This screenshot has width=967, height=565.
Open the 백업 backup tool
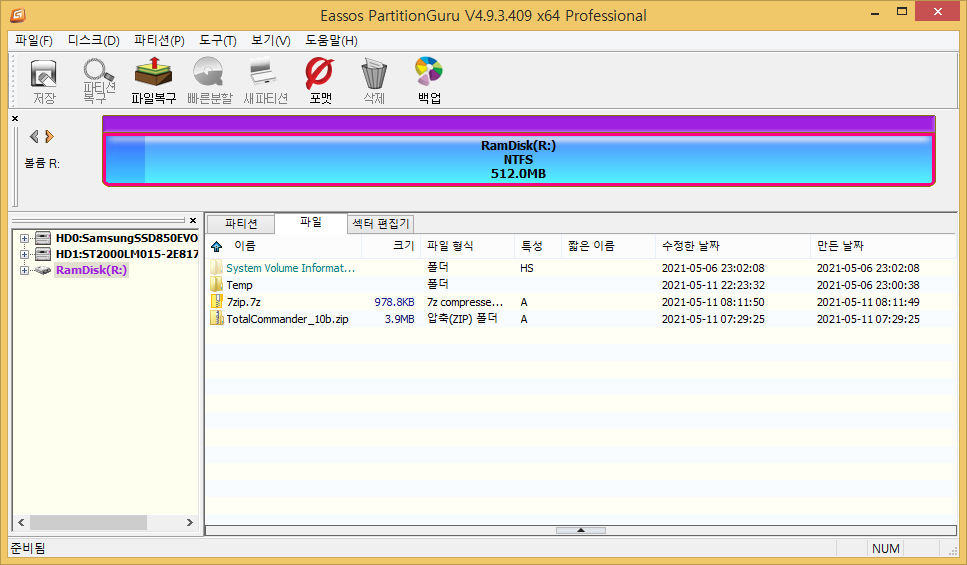(429, 80)
